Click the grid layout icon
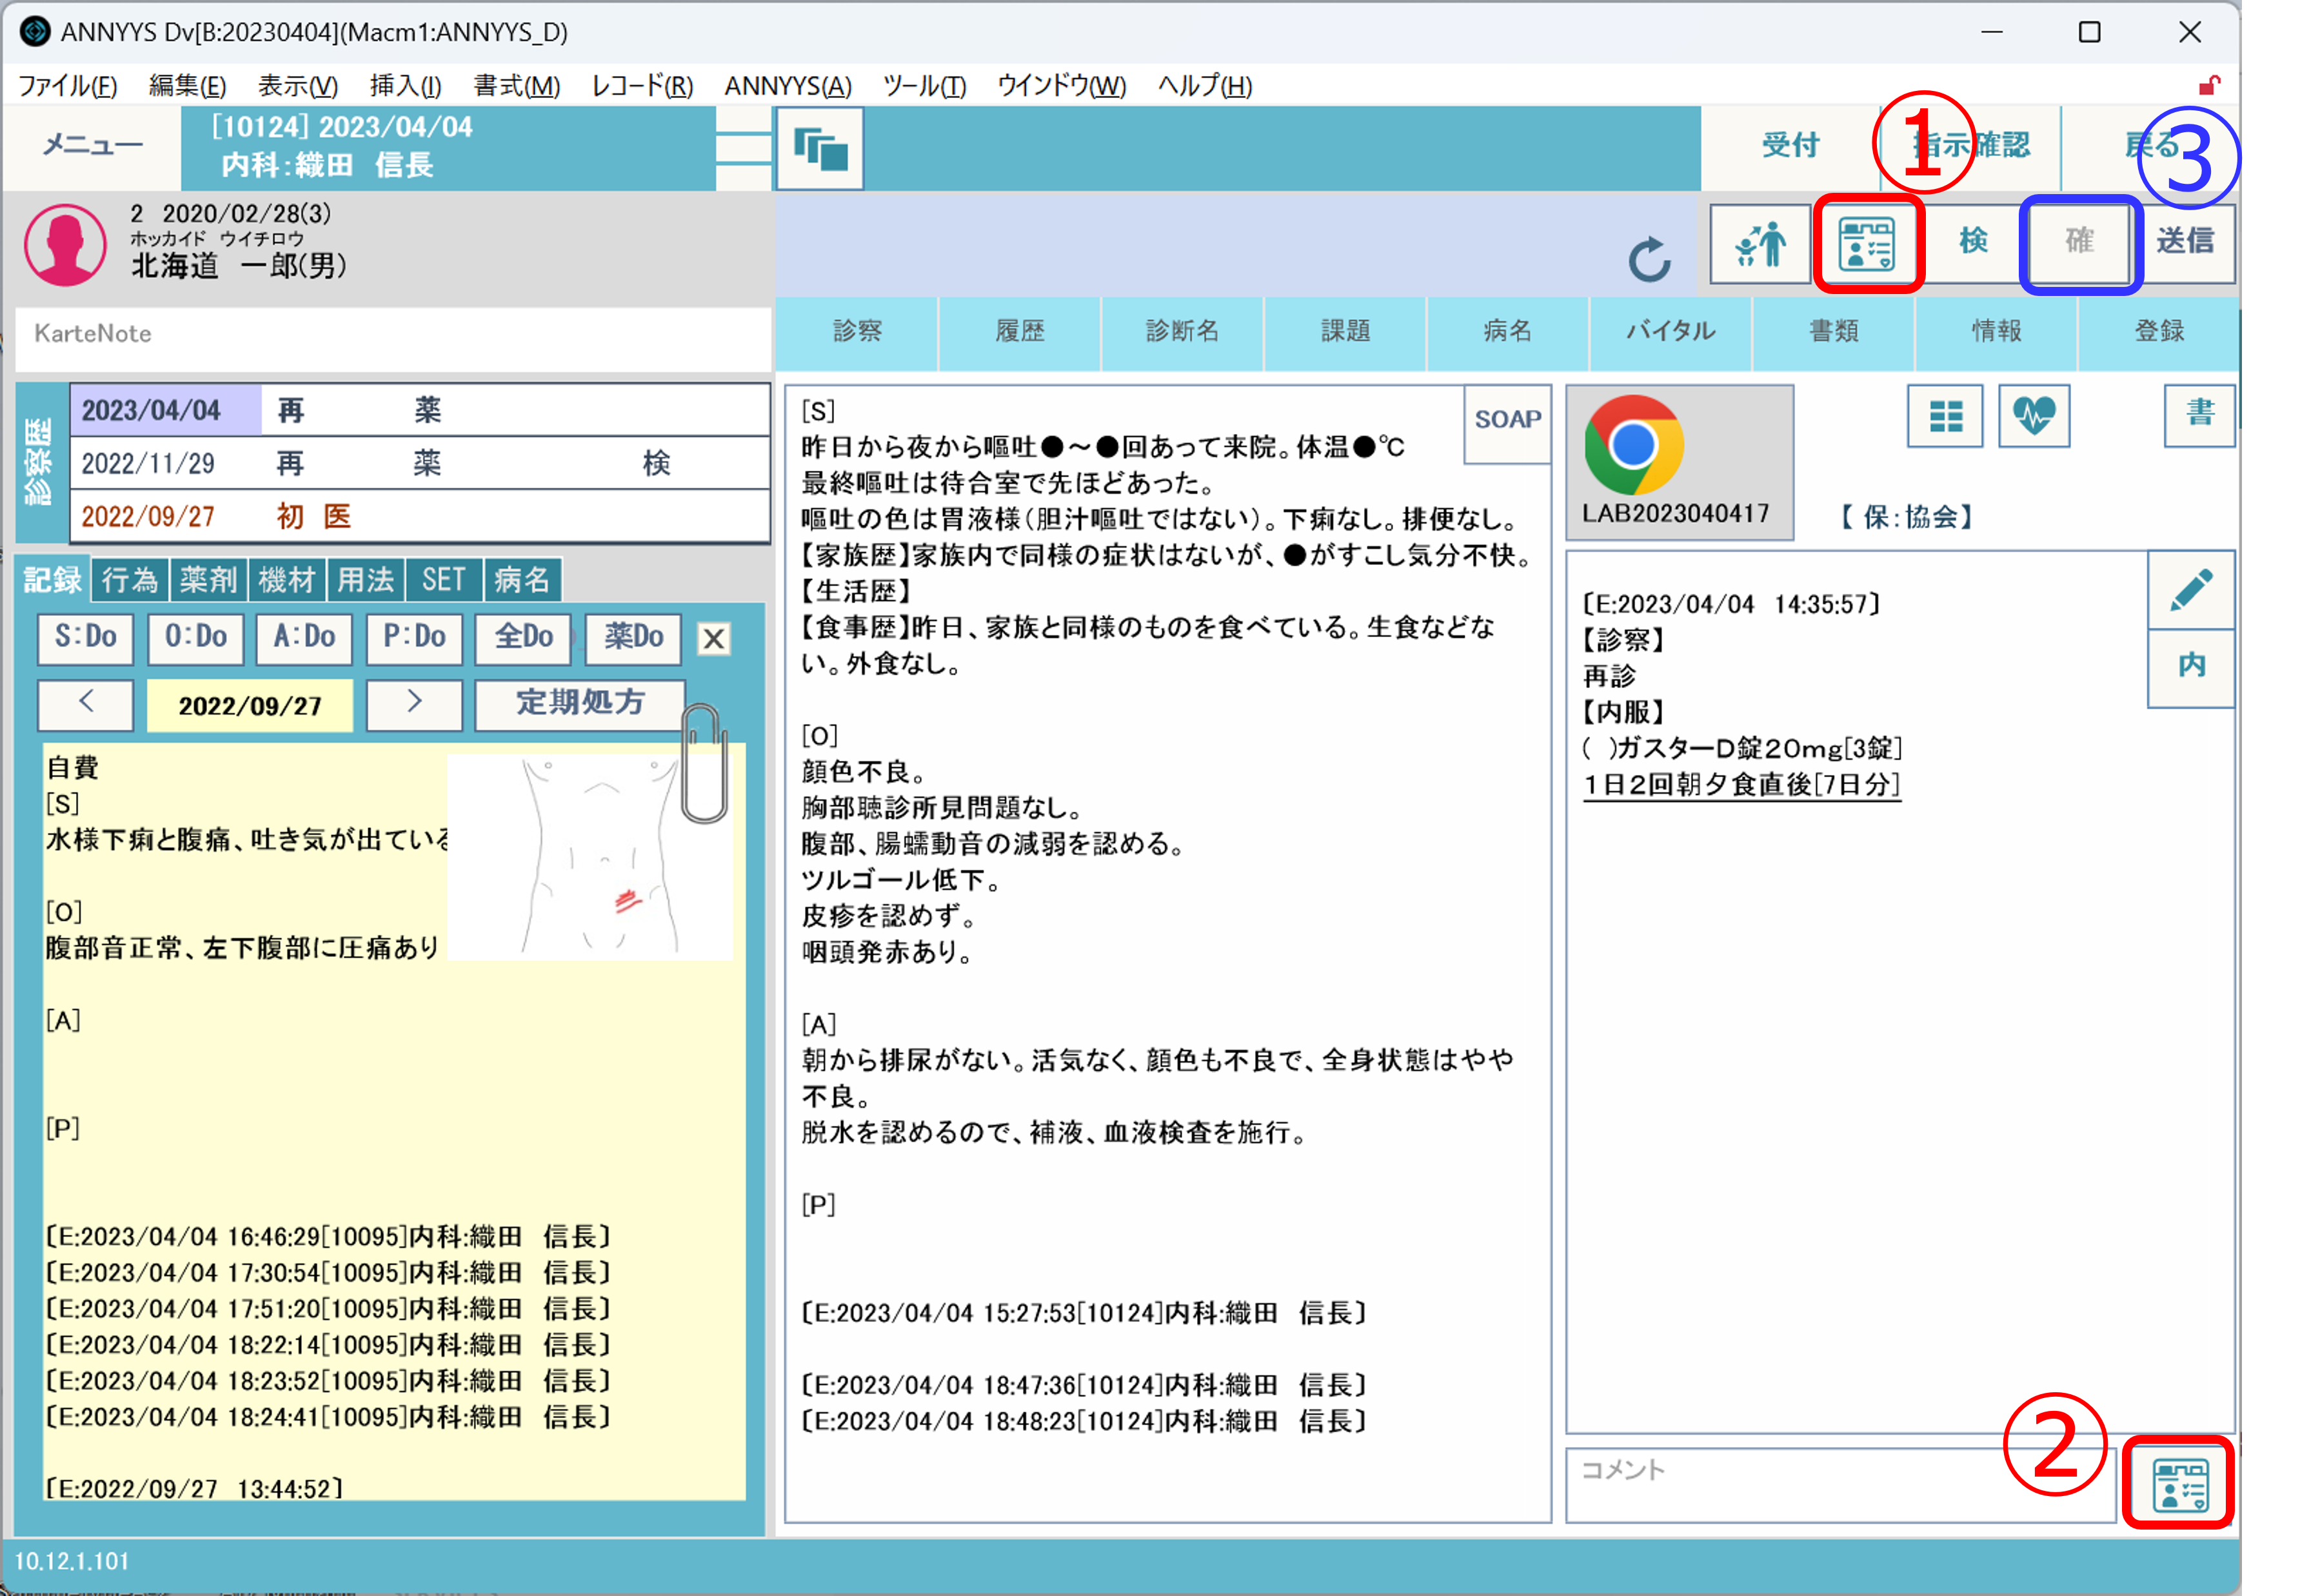2320x1596 pixels. [1944, 415]
